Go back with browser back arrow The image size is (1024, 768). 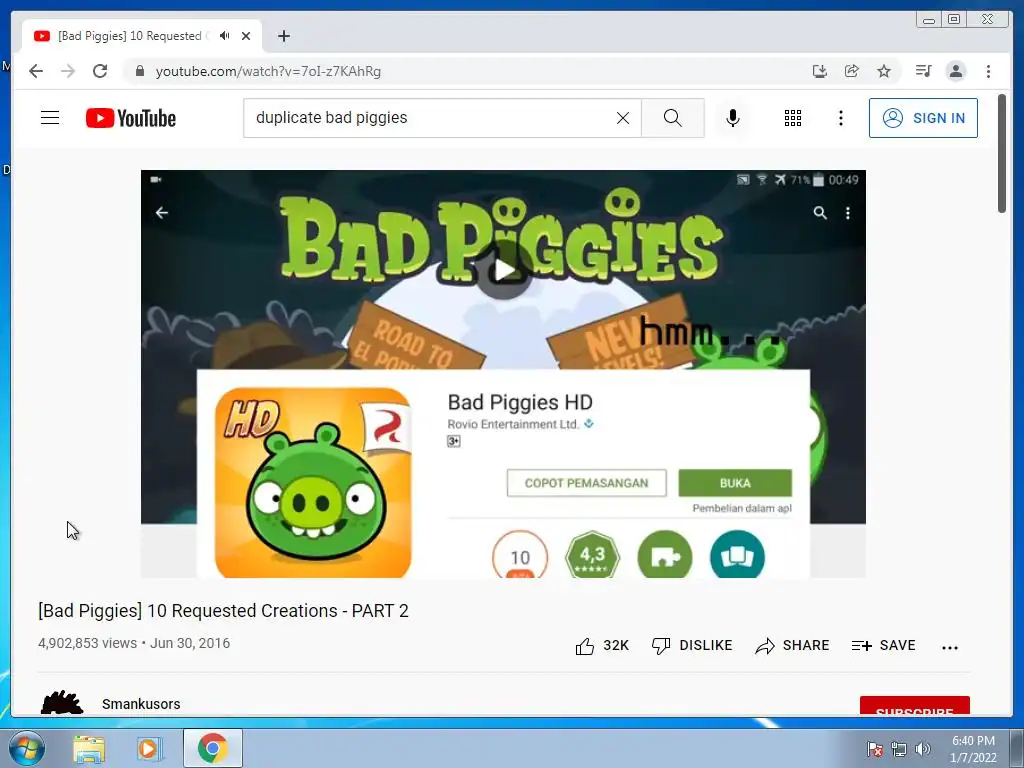click(36, 71)
